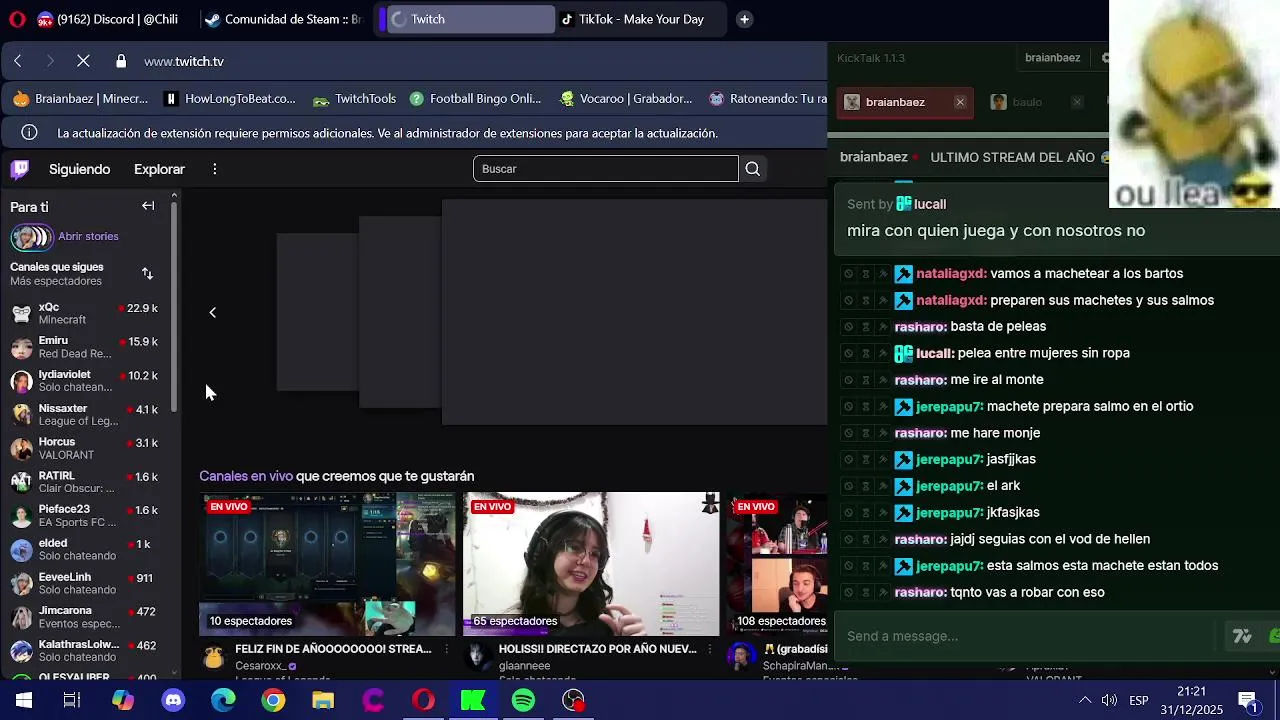Switch to Comunidad de Steam tab
The image size is (1280, 720).
tap(282, 19)
